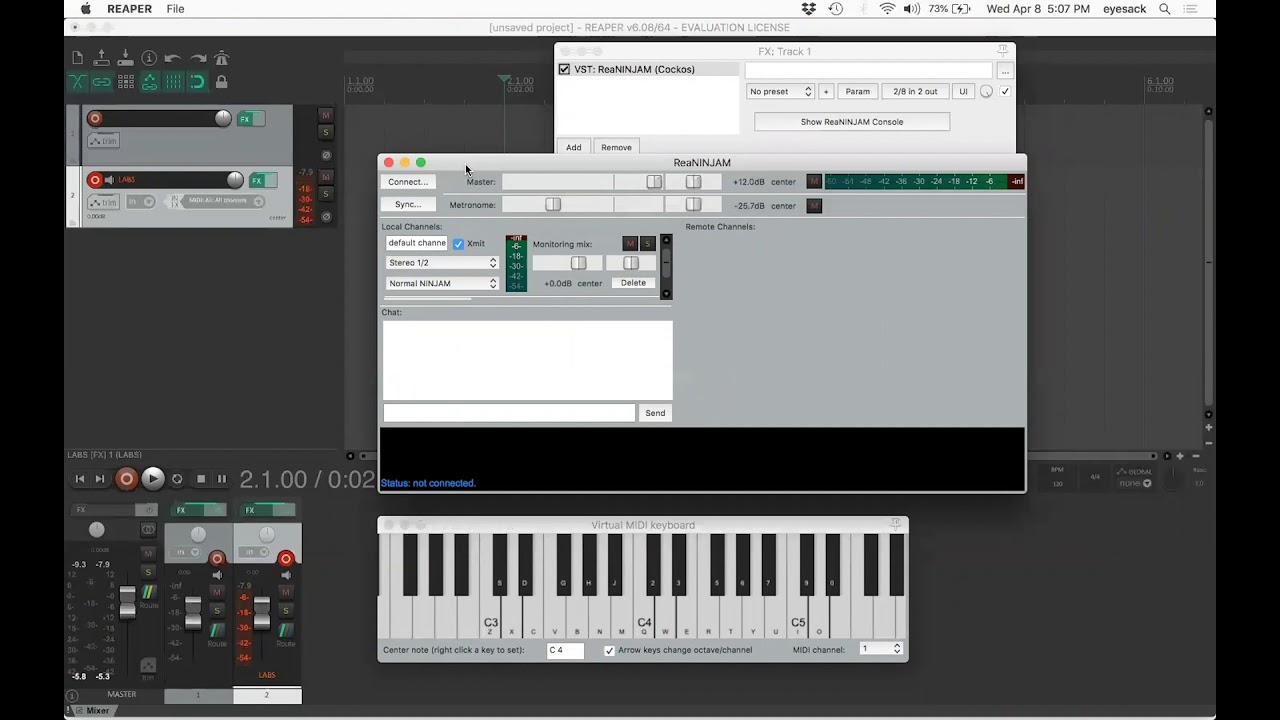Click the chat message input field

coord(509,413)
